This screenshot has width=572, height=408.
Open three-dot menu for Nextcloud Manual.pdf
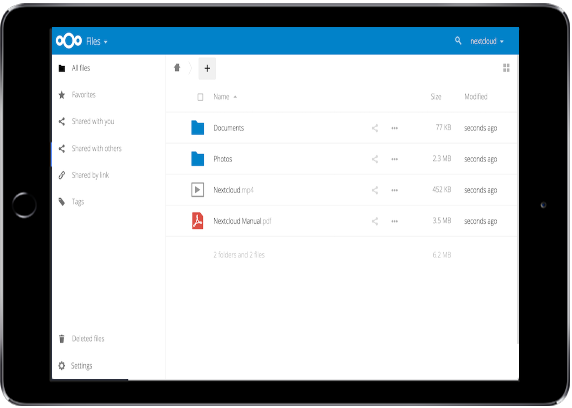[x=394, y=221]
